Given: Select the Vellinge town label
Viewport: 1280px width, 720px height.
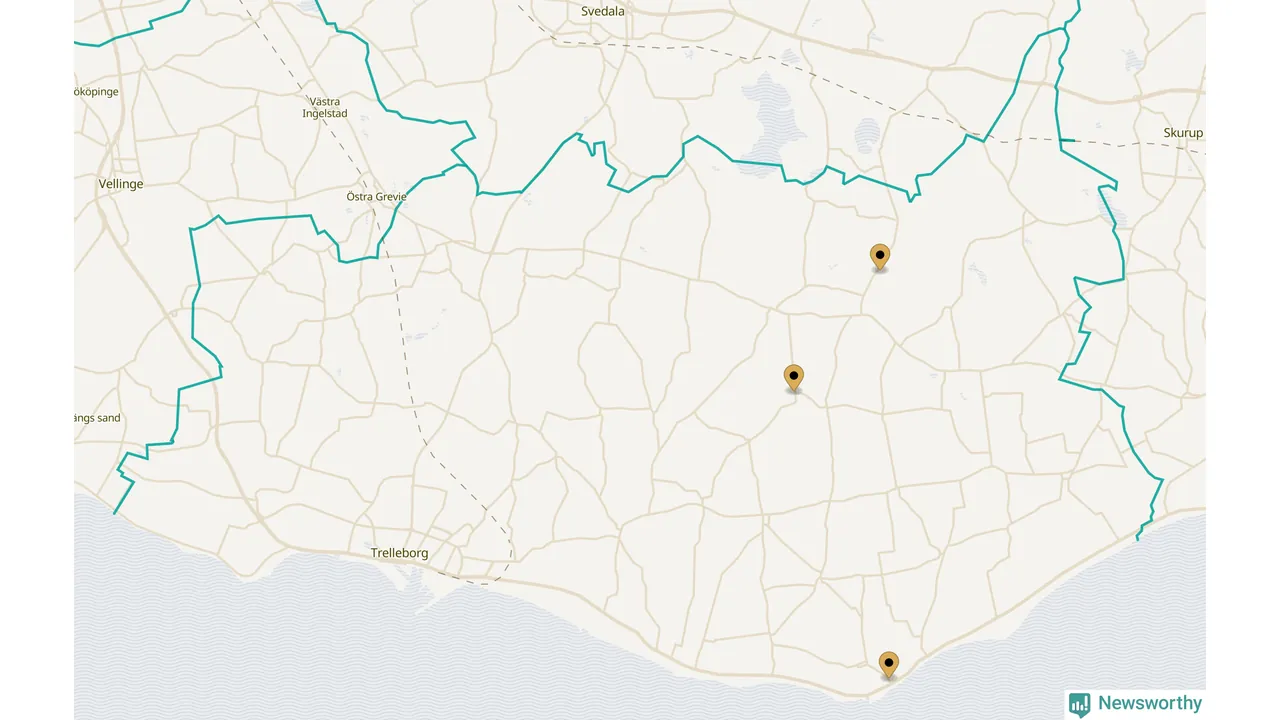Looking at the screenshot, I should 121,184.
